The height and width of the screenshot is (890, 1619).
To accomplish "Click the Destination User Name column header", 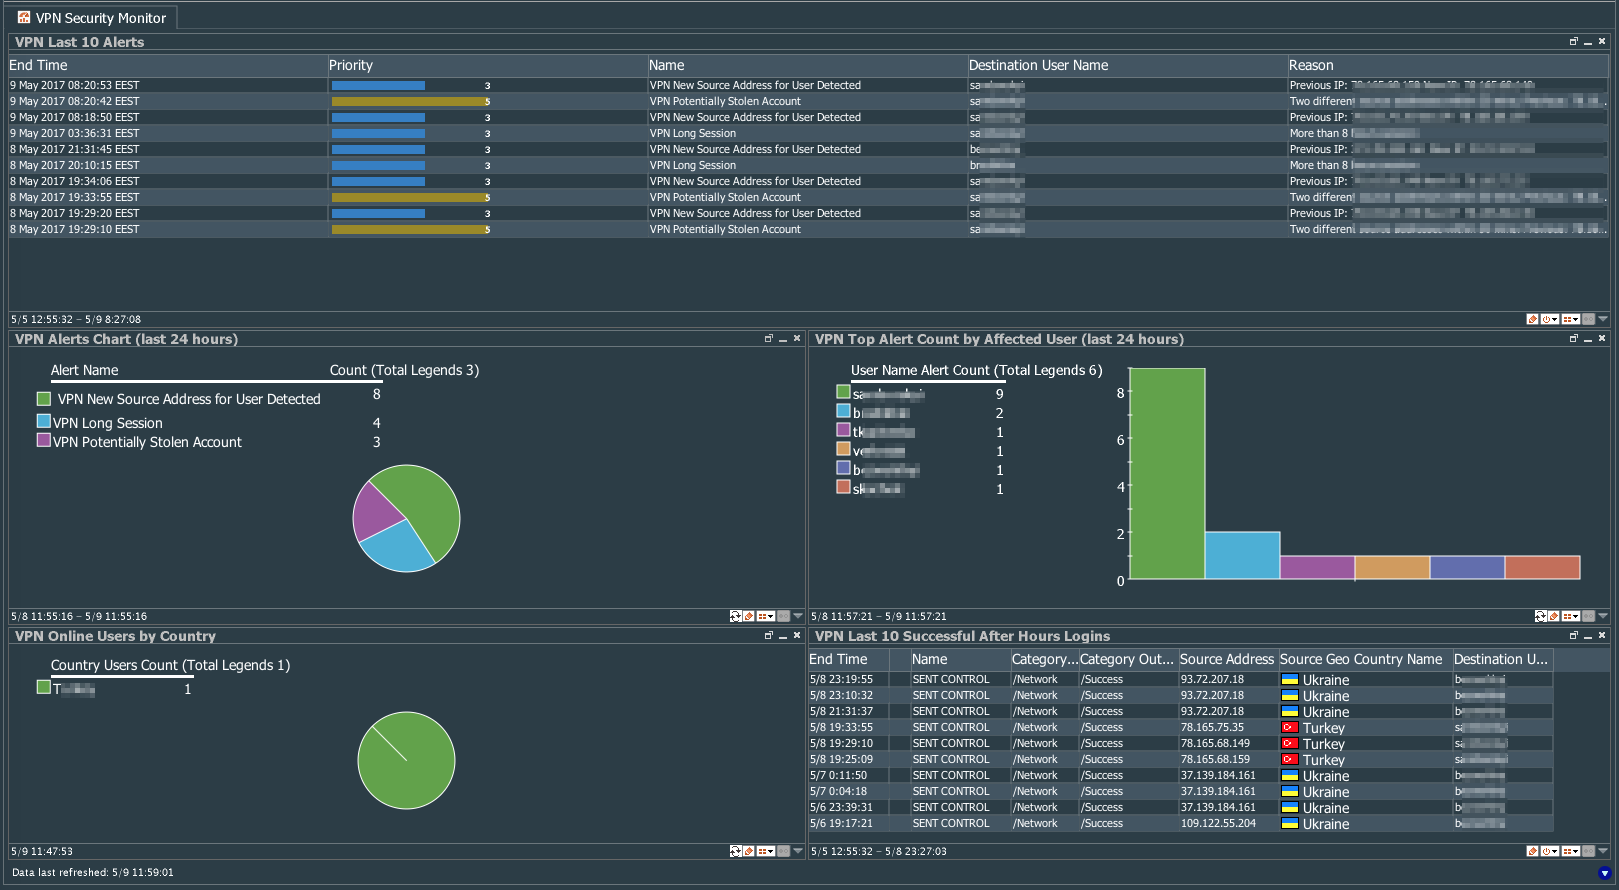I will click(1038, 65).
